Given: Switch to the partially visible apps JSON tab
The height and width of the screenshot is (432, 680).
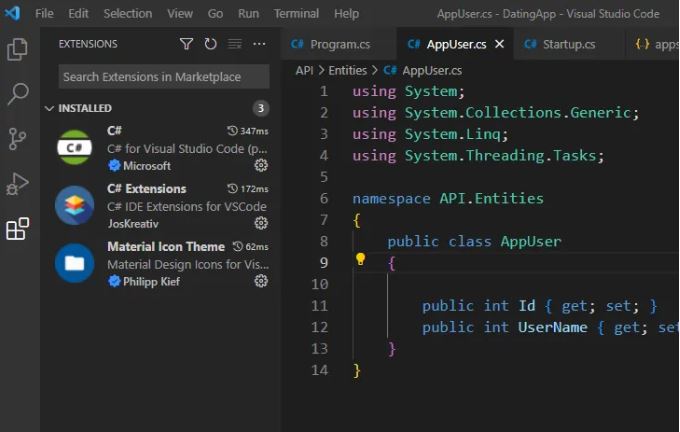Looking at the screenshot, I should pos(654,44).
